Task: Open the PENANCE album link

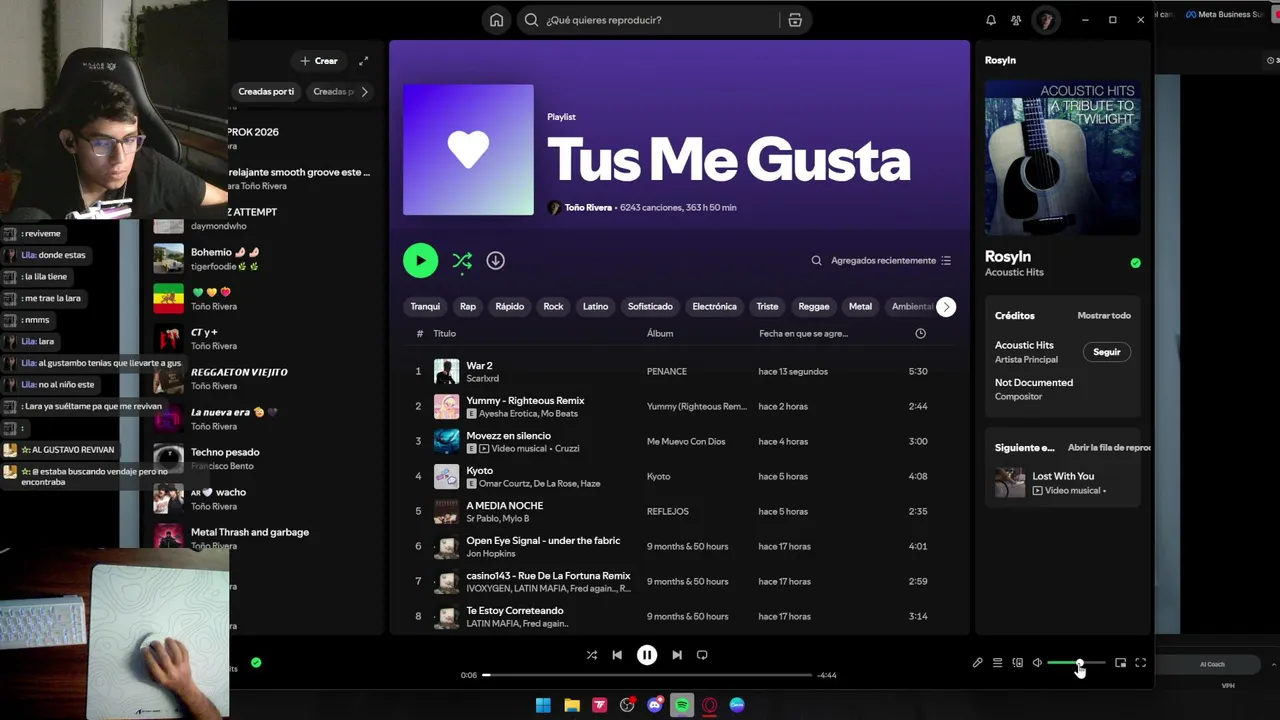Action: [x=667, y=372]
